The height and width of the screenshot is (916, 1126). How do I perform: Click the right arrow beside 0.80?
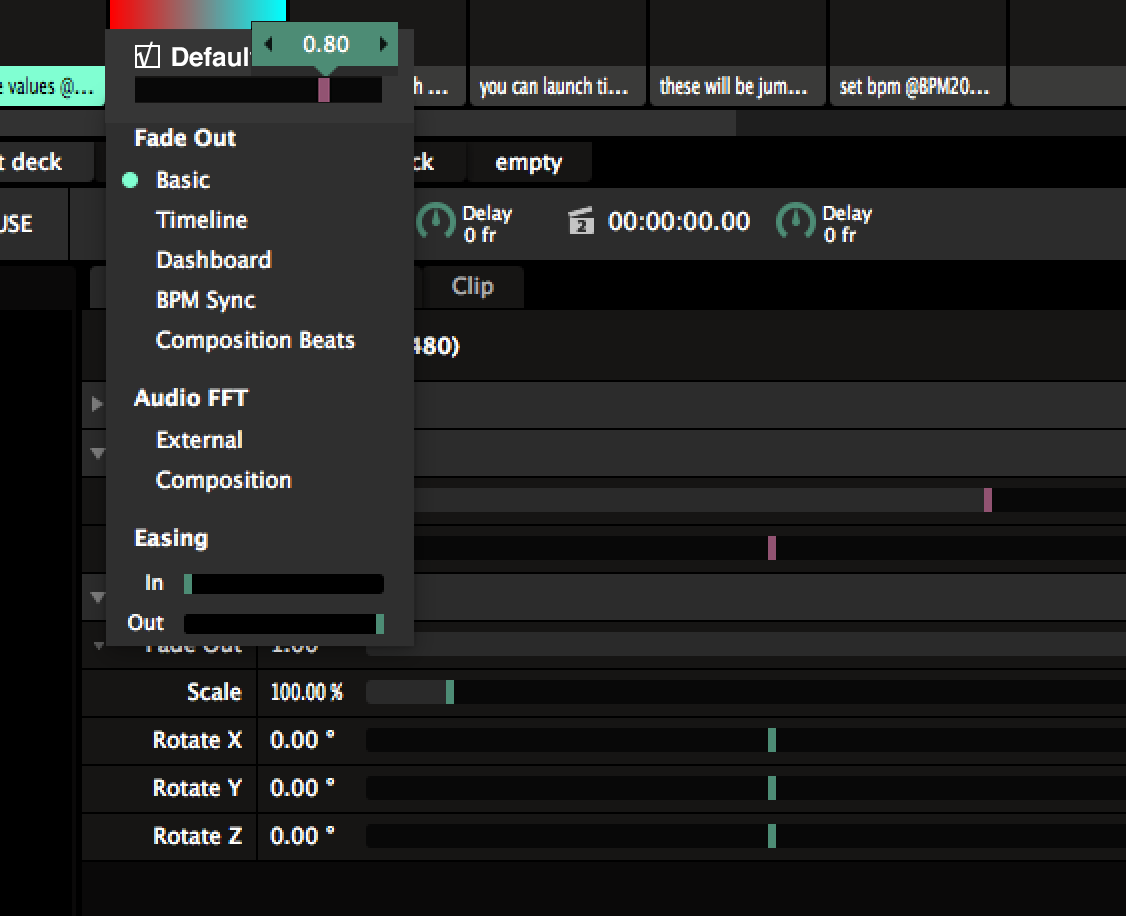point(383,44)
